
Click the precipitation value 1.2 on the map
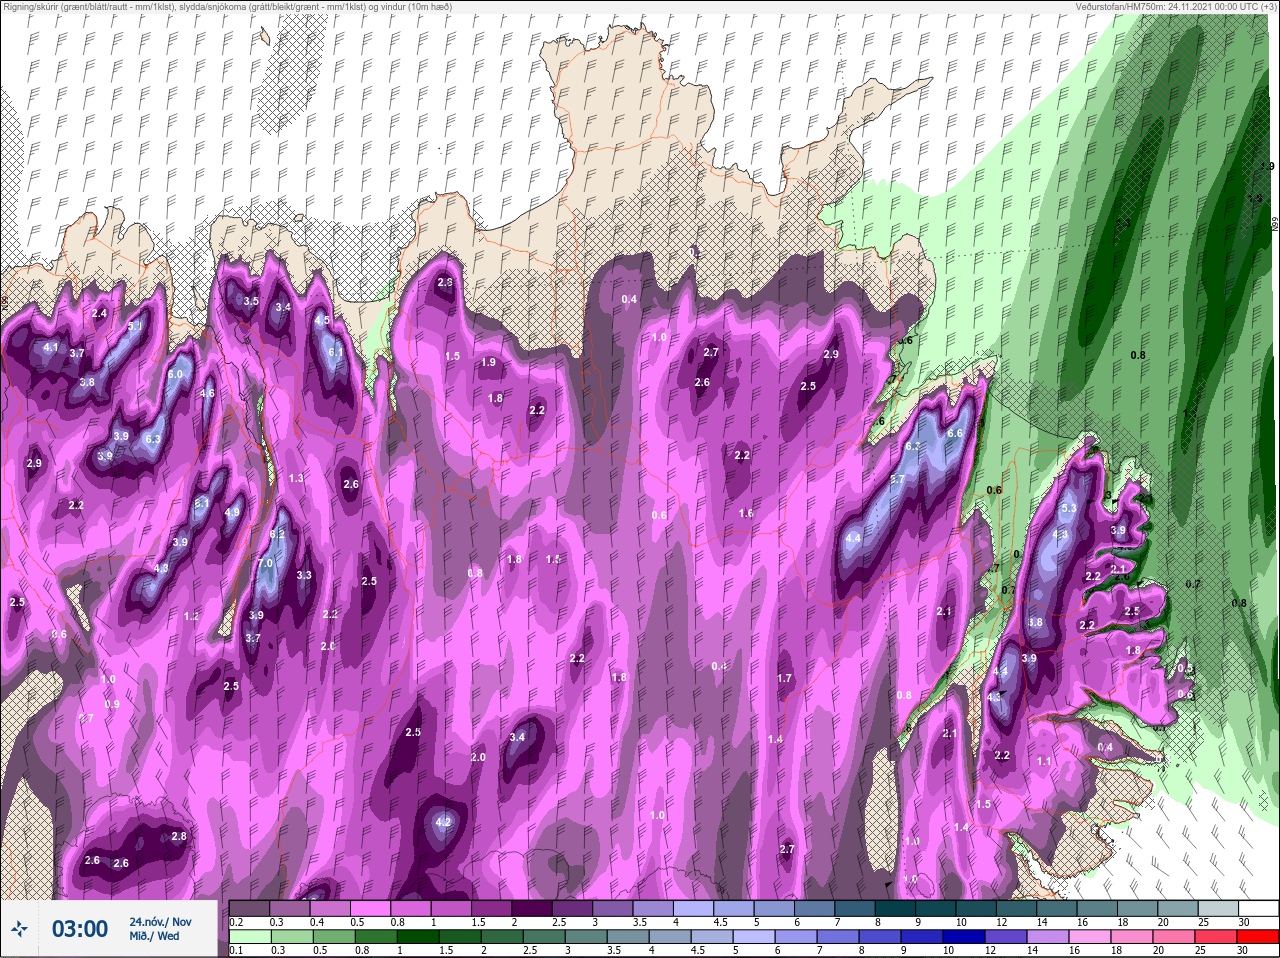click(192, 616)
